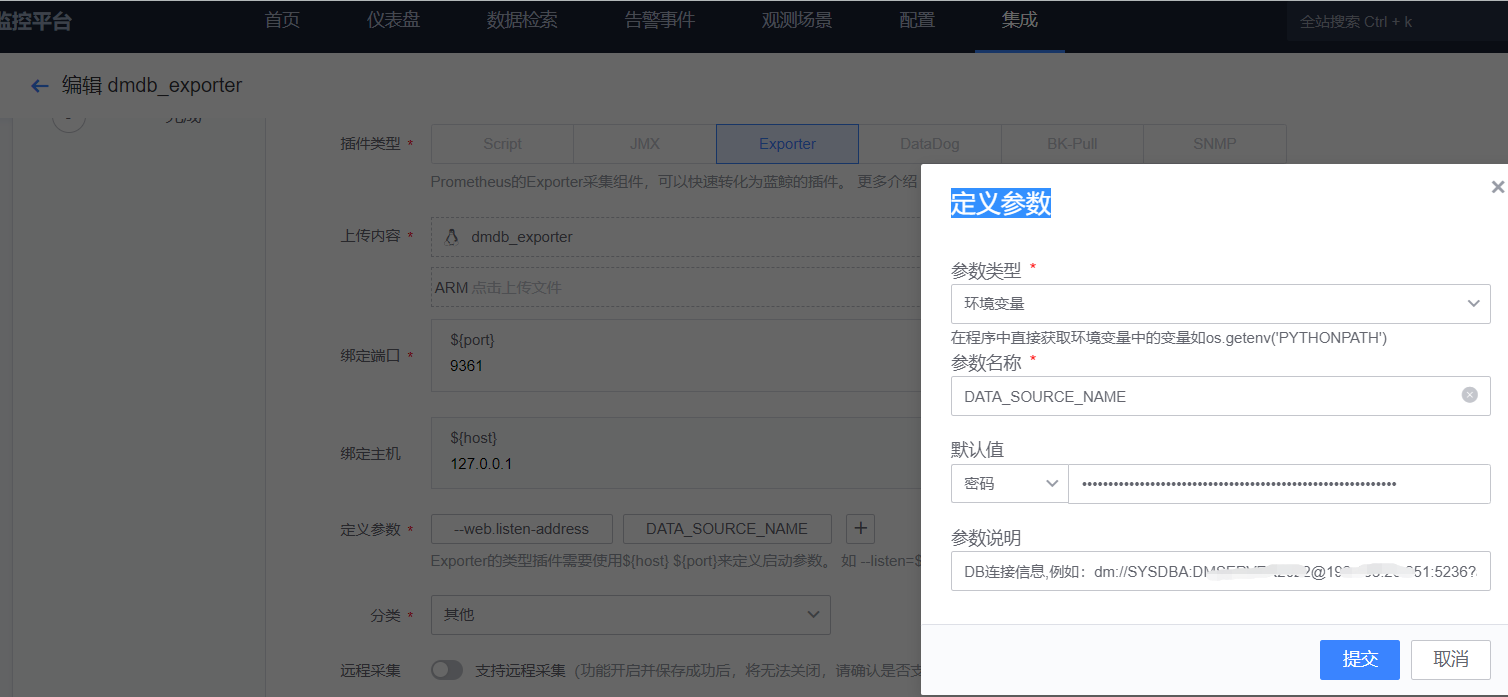Open the 配置 navigation tab

(917, 20)
